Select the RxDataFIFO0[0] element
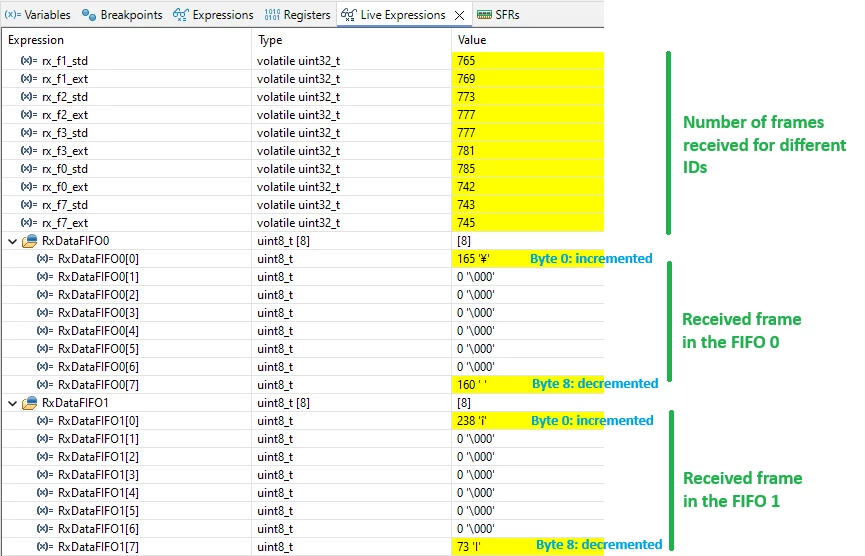865x556 pixels. point(98,259)
